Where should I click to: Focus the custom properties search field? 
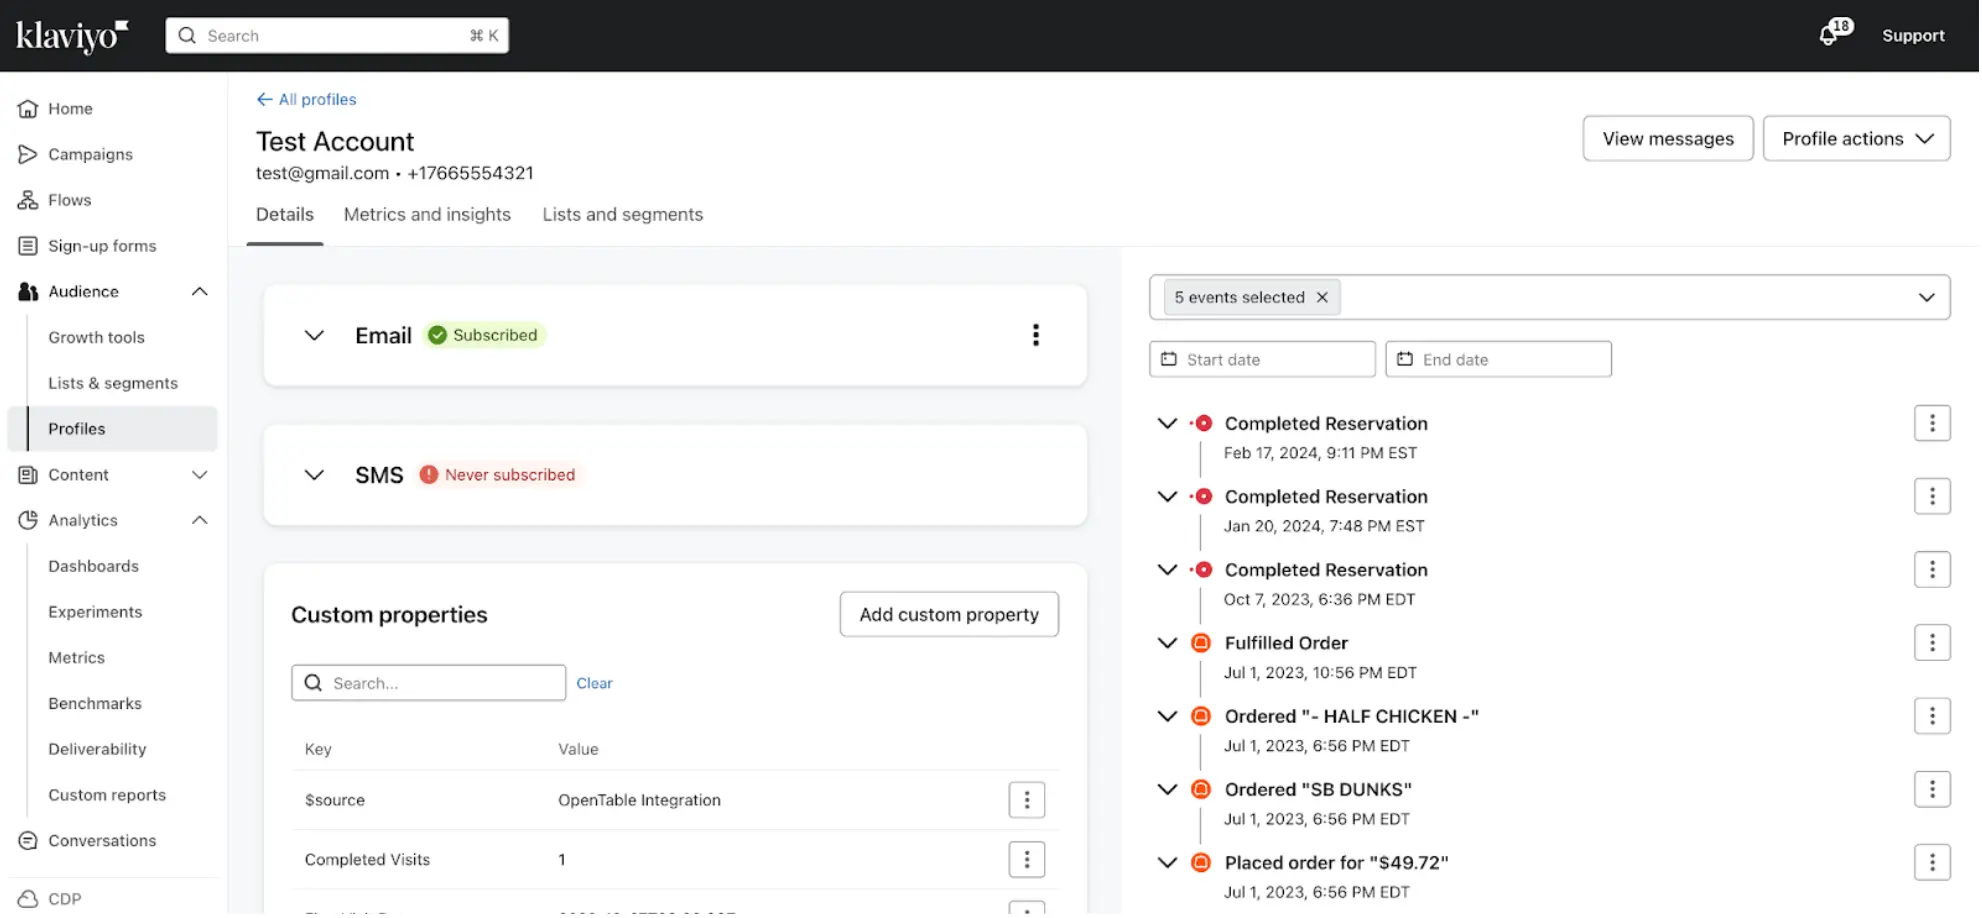440,683
